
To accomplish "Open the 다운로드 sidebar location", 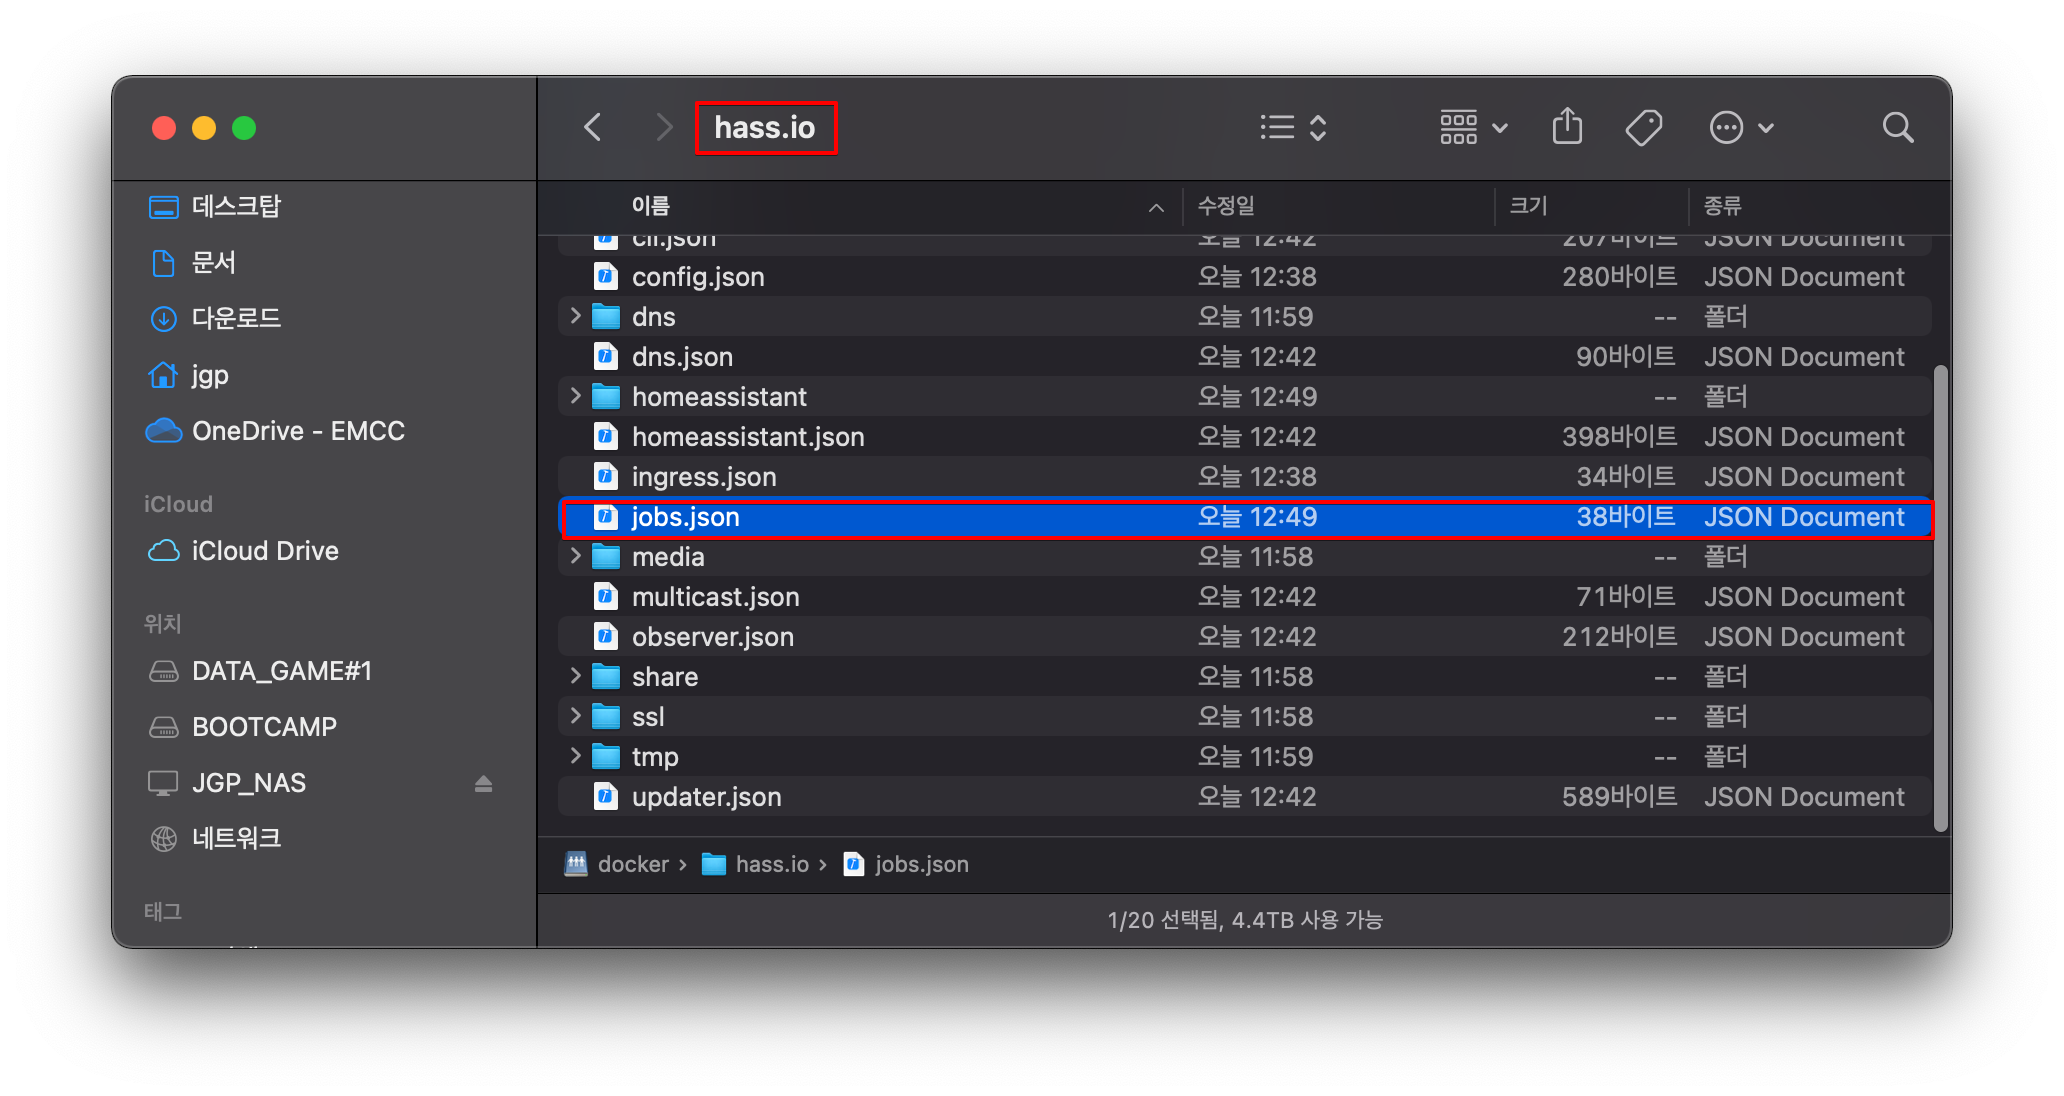I will click(x=236, y=318).
